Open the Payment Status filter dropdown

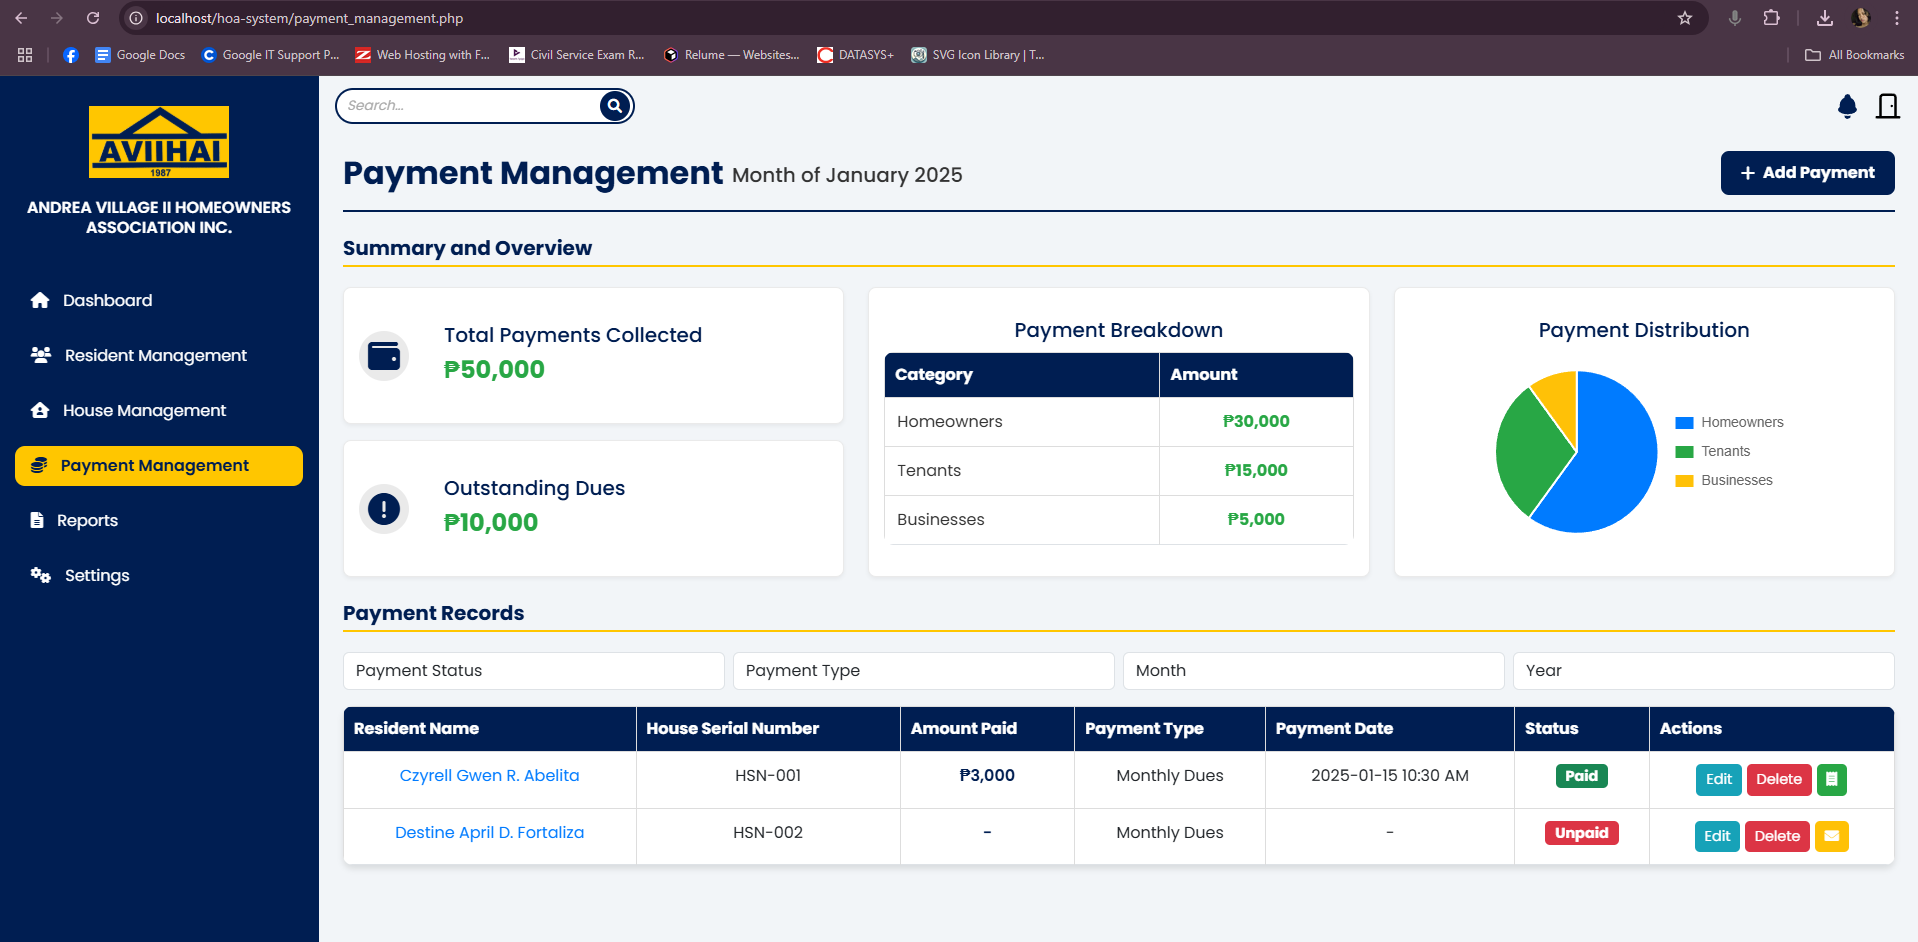pos(533,671)
